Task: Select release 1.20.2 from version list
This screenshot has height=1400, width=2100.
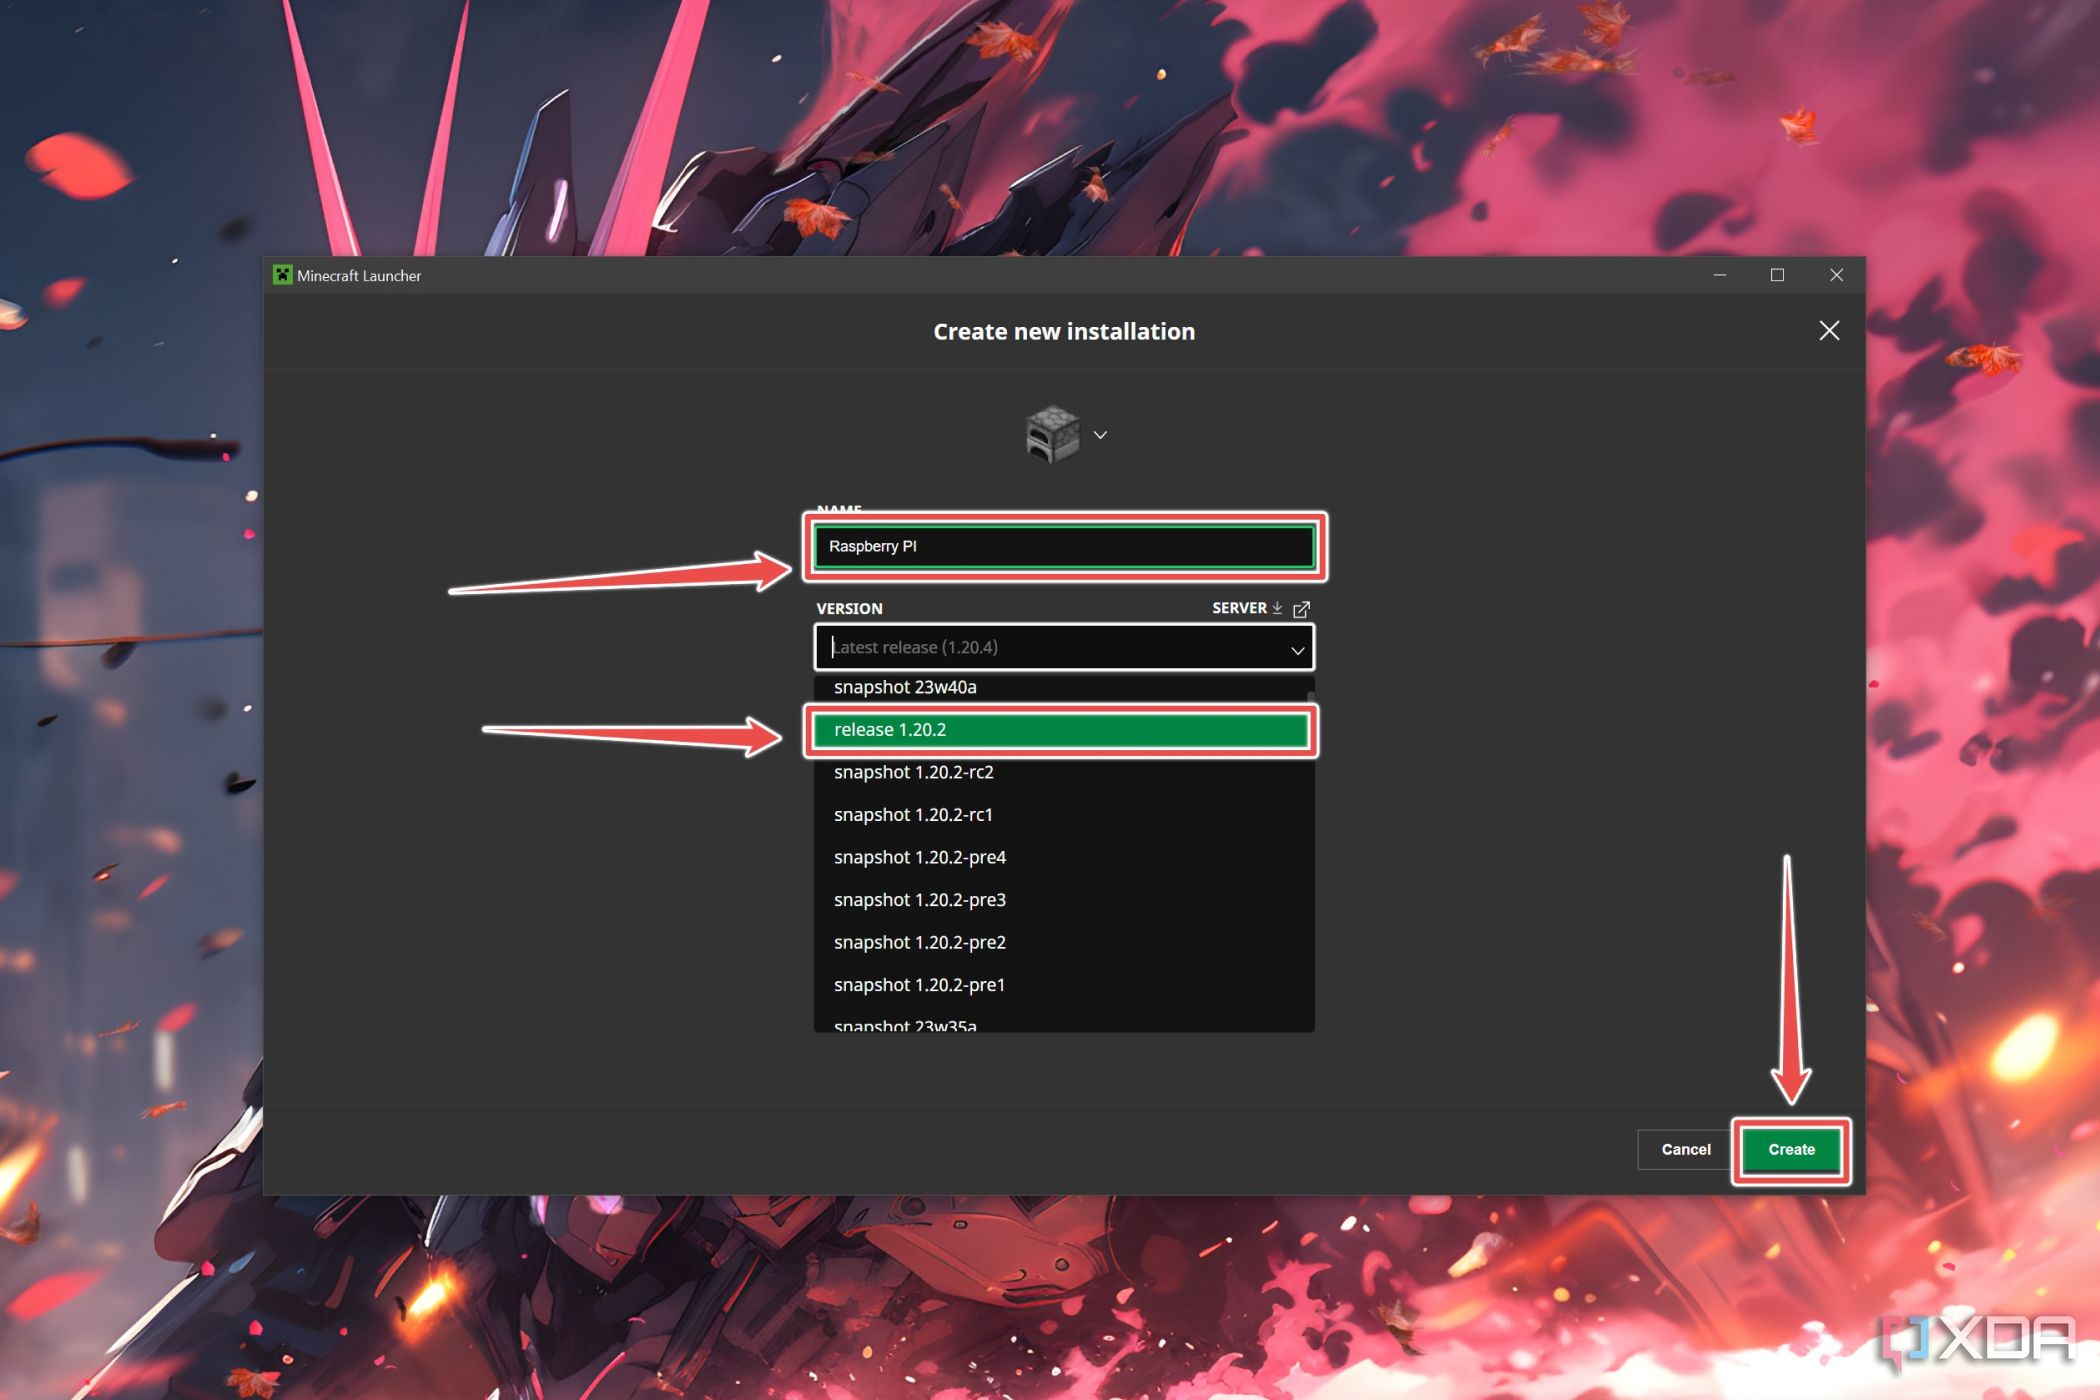Action: click(x=1062, y=730)
